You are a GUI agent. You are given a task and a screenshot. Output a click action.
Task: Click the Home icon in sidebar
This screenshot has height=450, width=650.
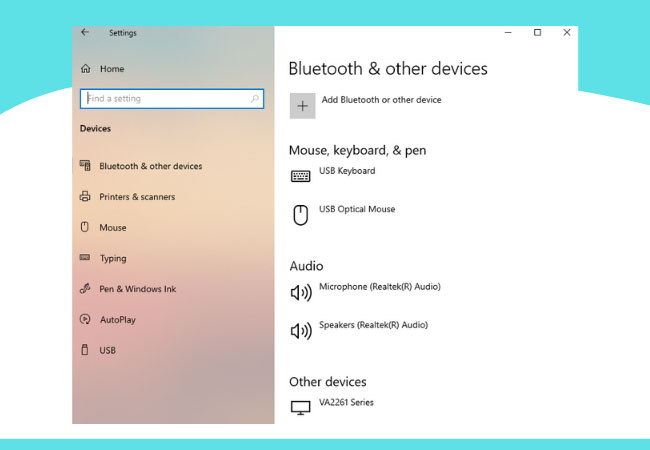[x=85, y=69]
